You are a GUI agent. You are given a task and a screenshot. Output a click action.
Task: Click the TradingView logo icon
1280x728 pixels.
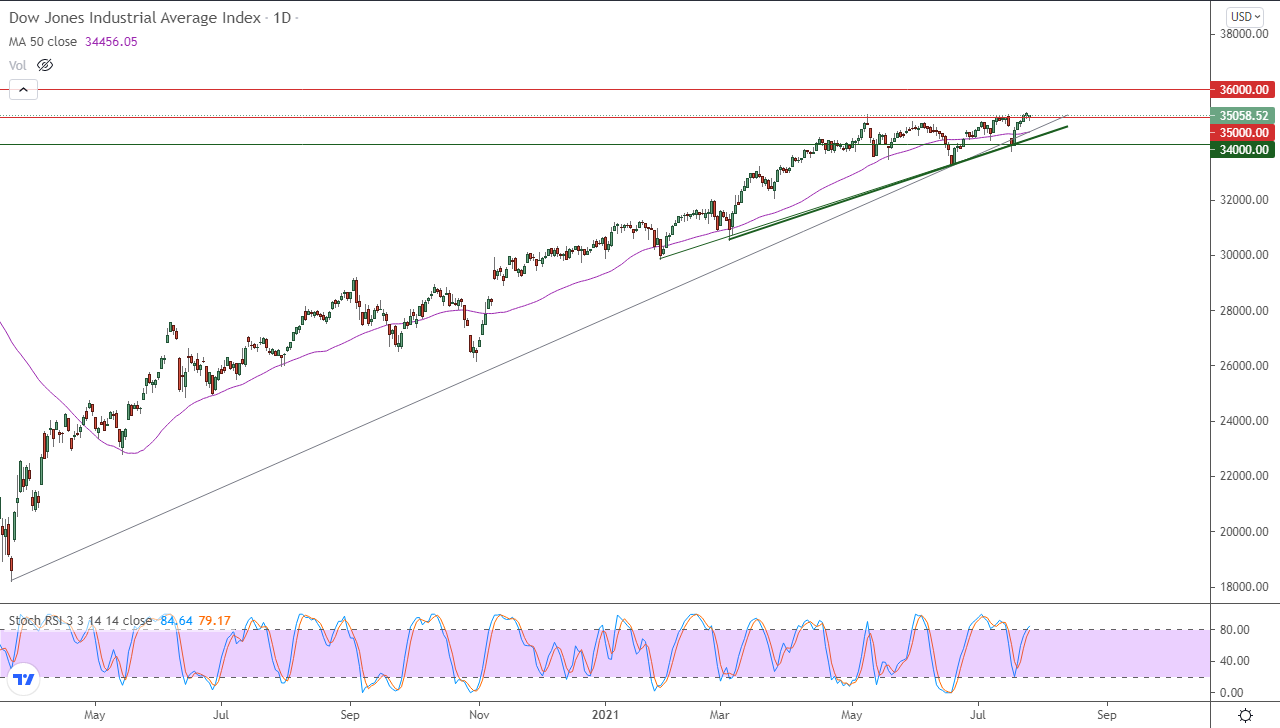(25, 681)
